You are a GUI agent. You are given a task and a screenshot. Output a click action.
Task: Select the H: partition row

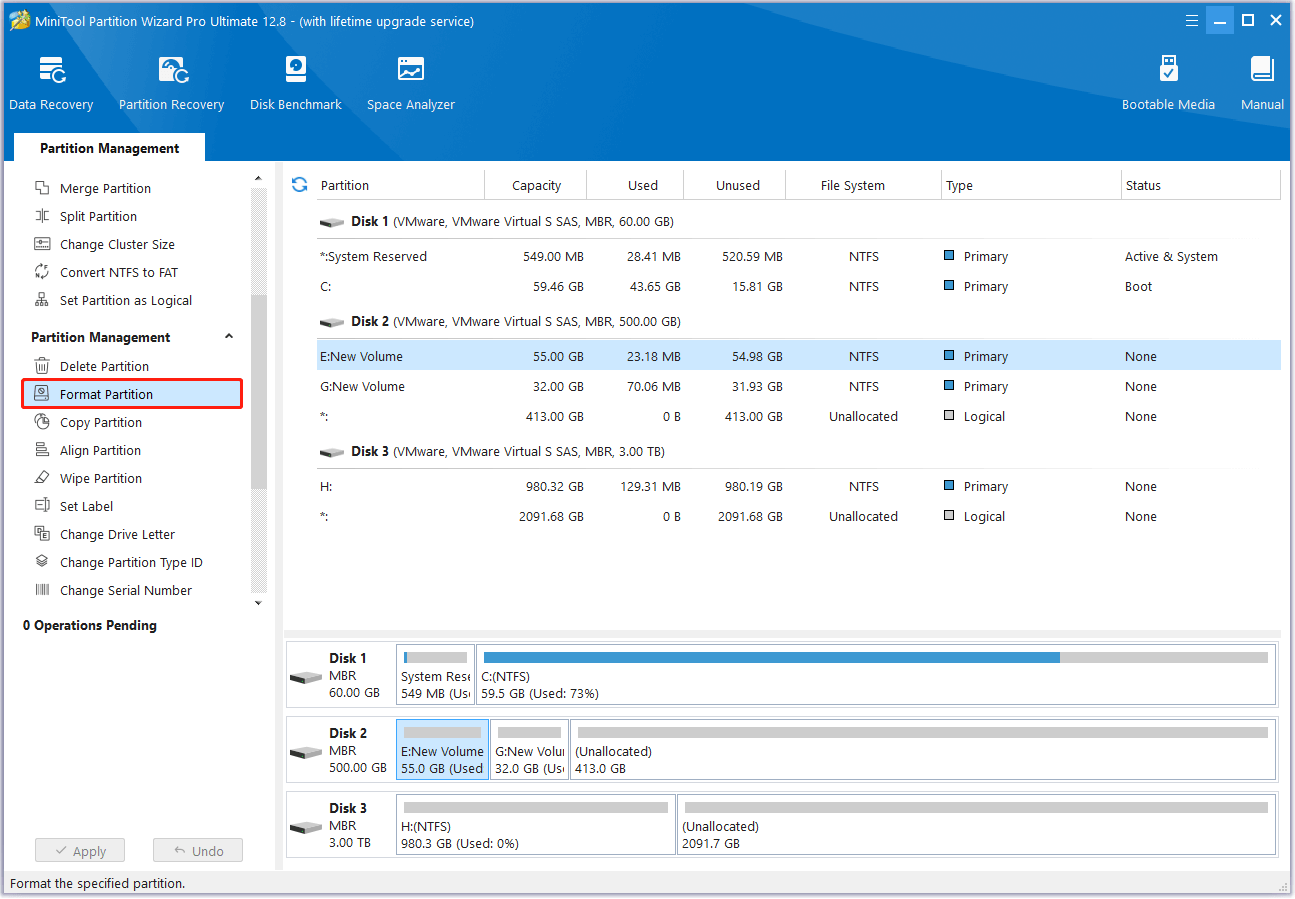coord(798,486)
